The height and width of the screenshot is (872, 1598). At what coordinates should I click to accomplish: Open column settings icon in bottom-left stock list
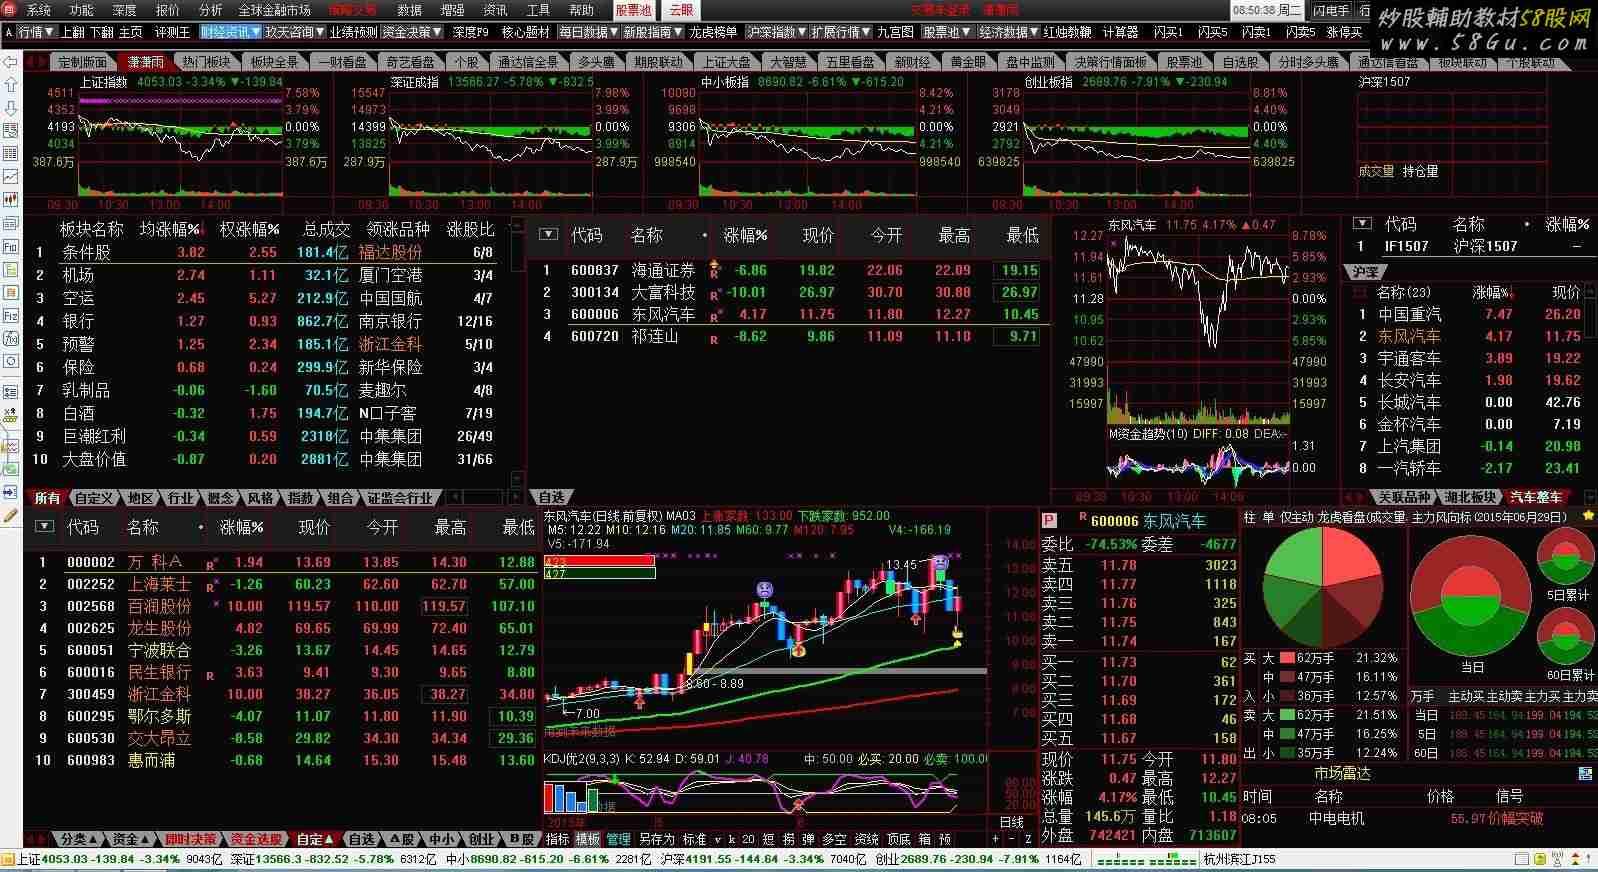44,526
